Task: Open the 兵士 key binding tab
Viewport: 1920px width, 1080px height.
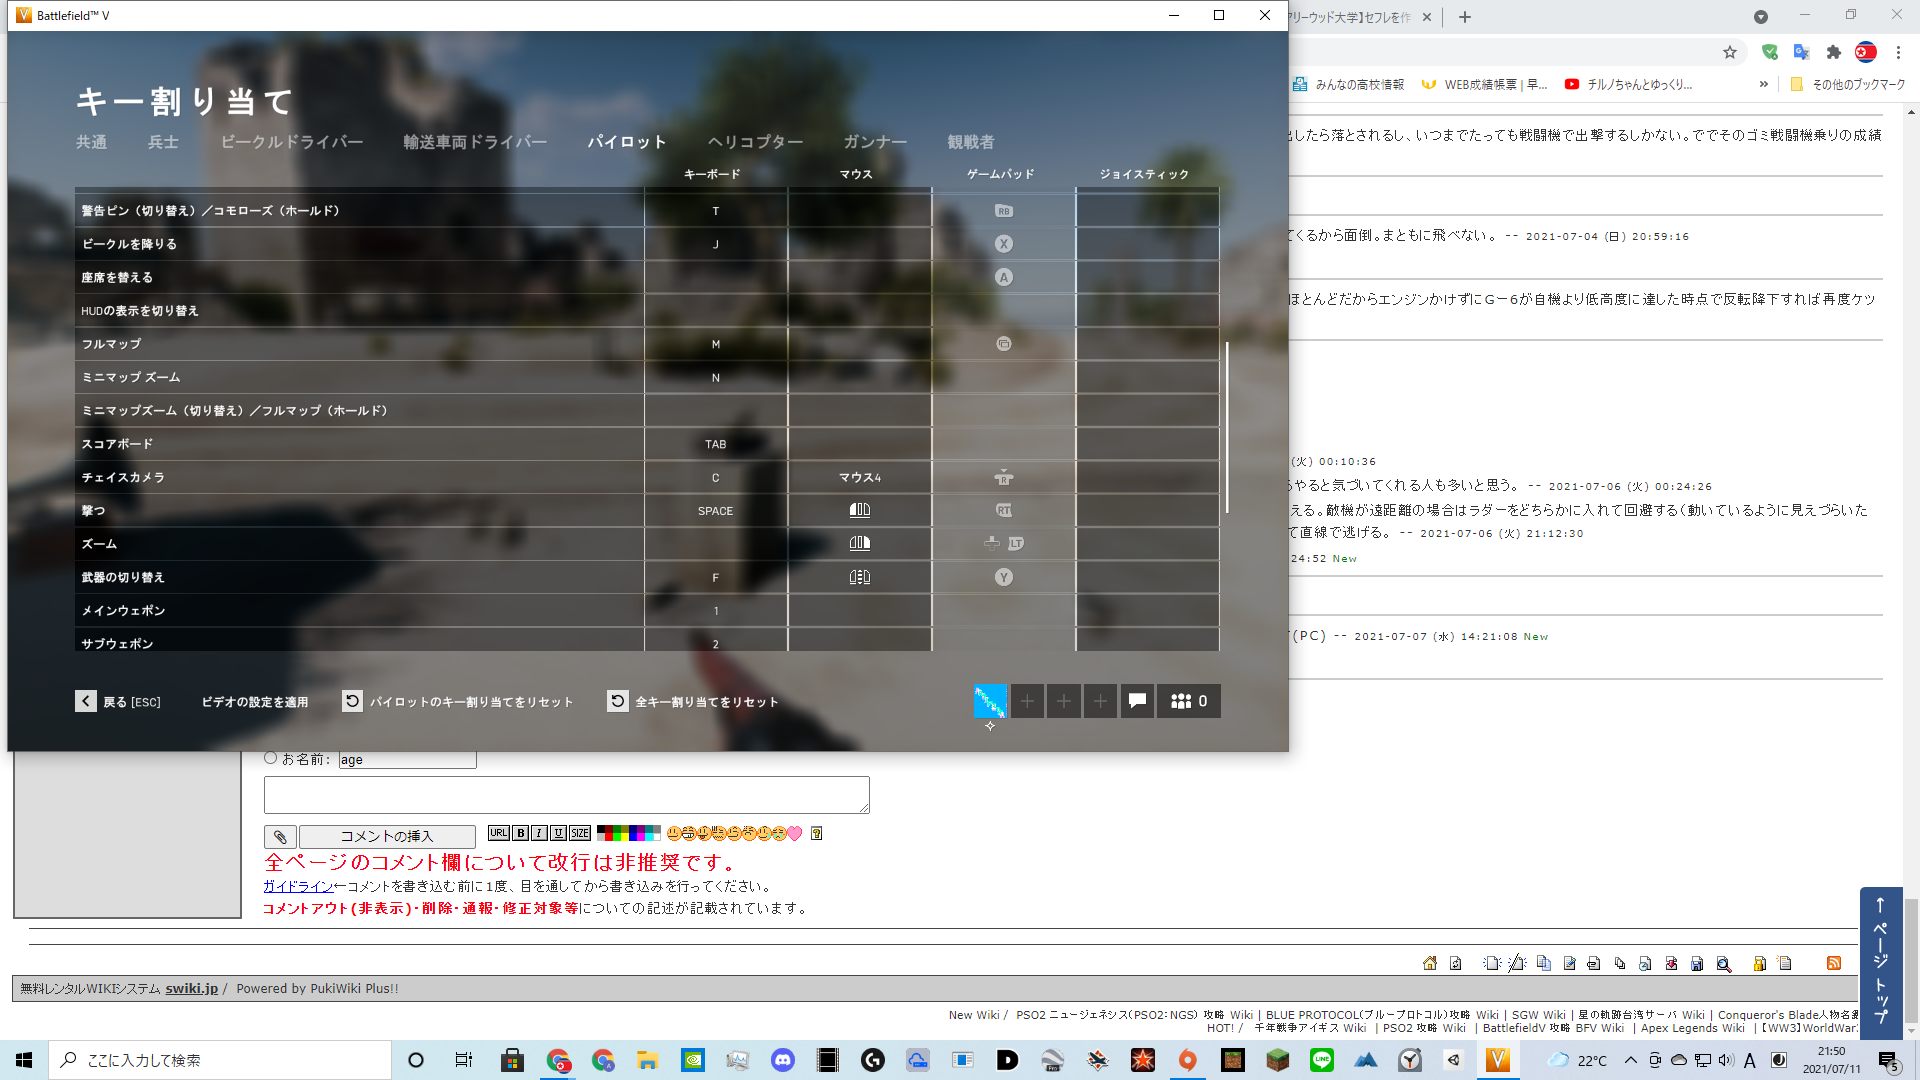Action: point(163,142)
